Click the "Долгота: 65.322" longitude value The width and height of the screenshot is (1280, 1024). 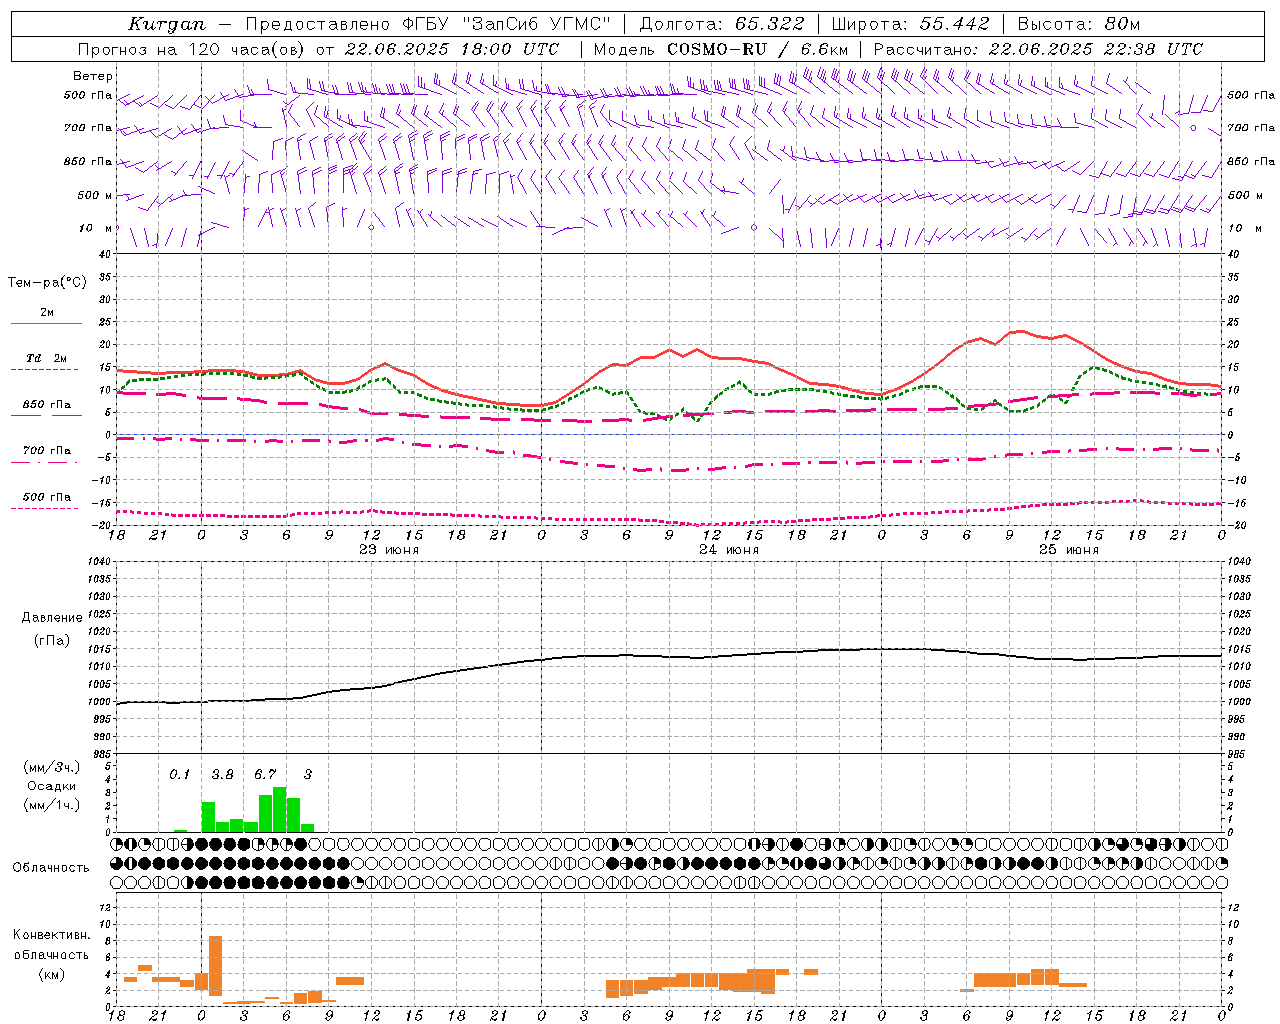[x=722, y=24]
